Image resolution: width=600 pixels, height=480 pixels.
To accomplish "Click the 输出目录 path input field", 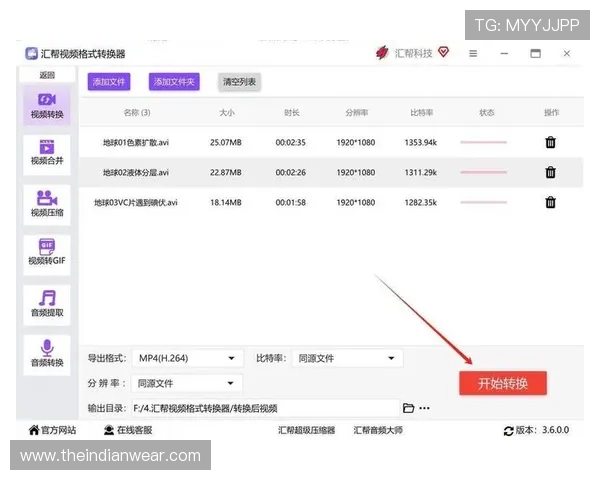I will pos(266,408).
